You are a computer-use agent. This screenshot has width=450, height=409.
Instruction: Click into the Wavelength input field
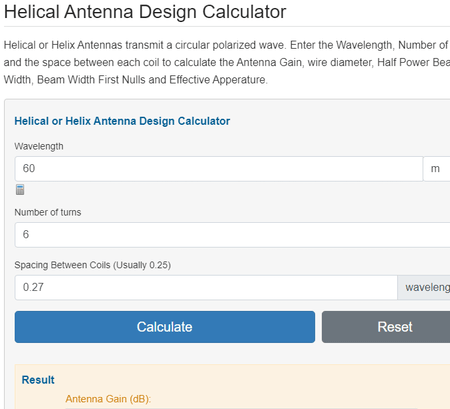click(x=219, y=169)
